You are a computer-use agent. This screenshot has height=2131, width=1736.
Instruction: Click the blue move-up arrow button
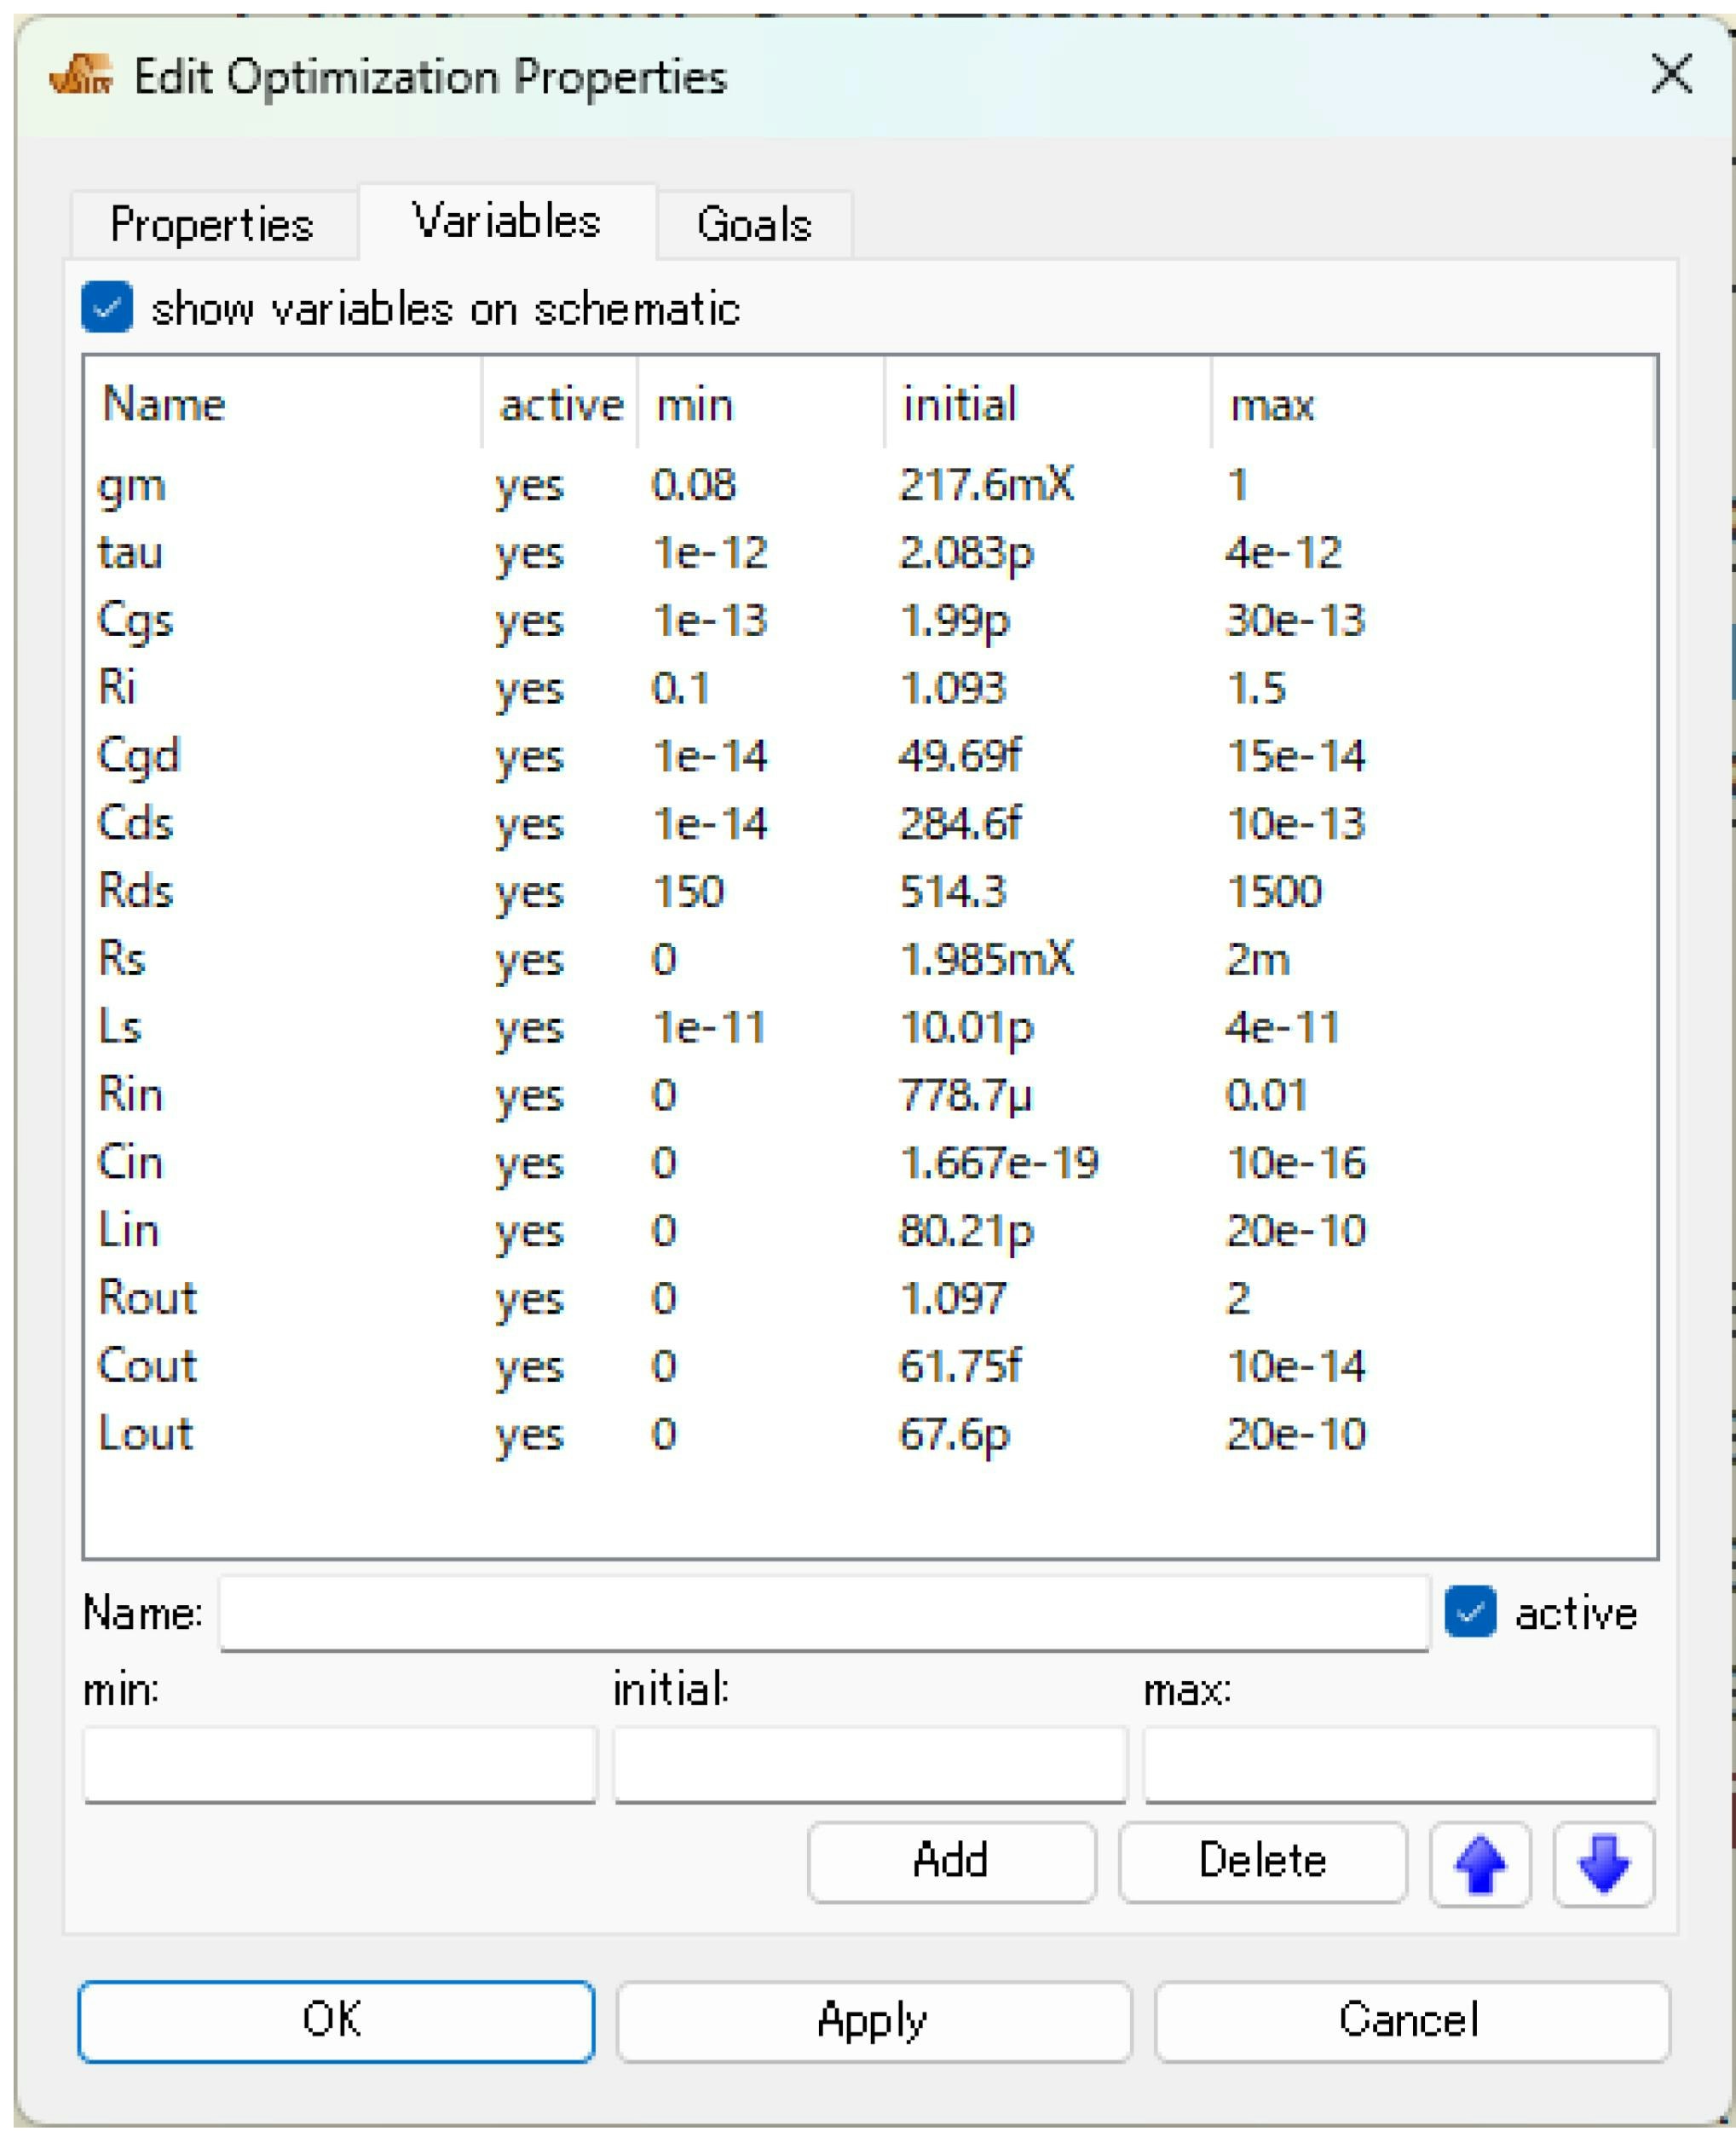tap(1479, 1864)
